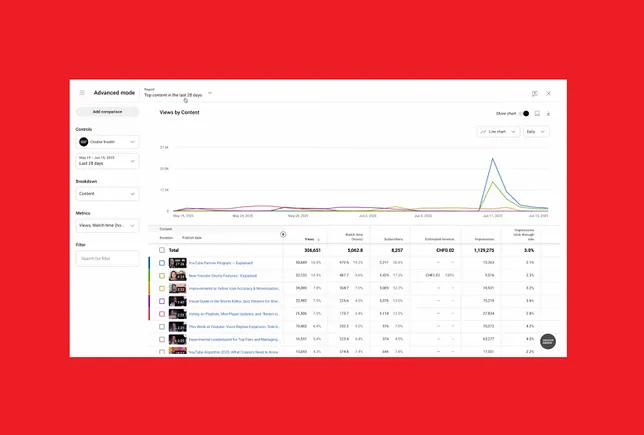Click the send feedback icon at top right
644x435 pixels.
click(535, 93)
